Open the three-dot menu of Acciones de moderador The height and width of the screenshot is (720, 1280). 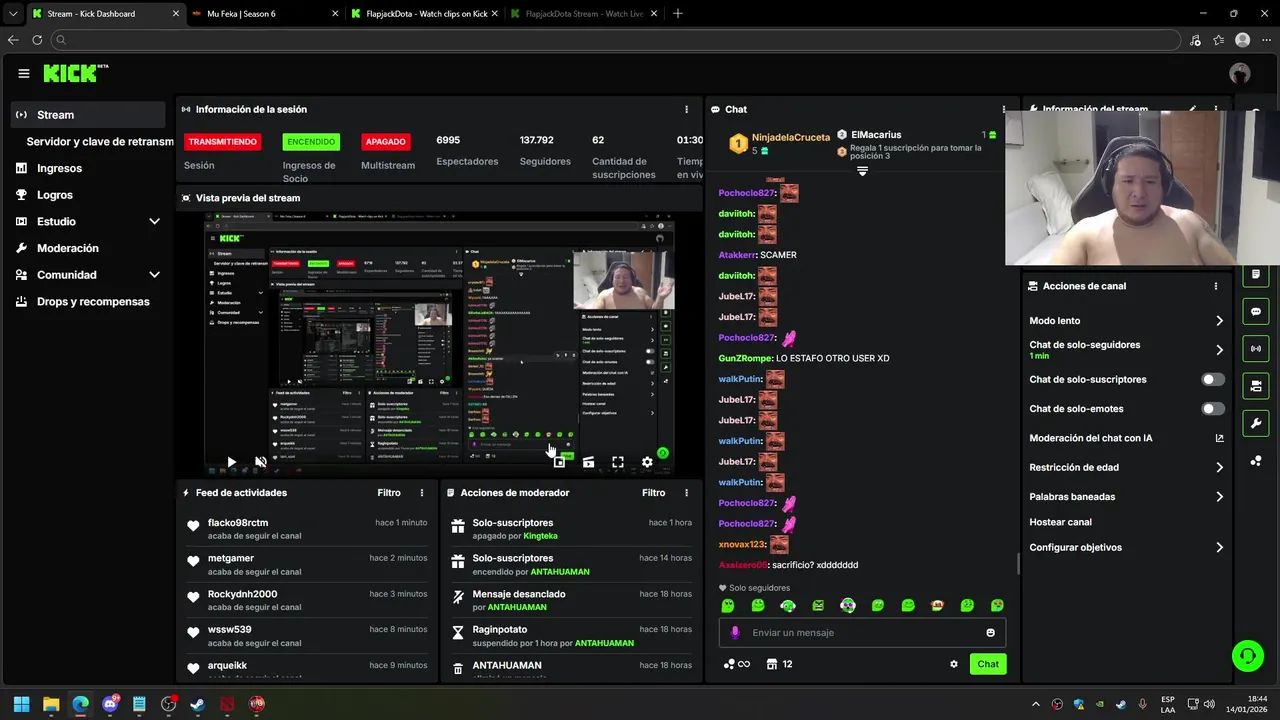(686, 493)
